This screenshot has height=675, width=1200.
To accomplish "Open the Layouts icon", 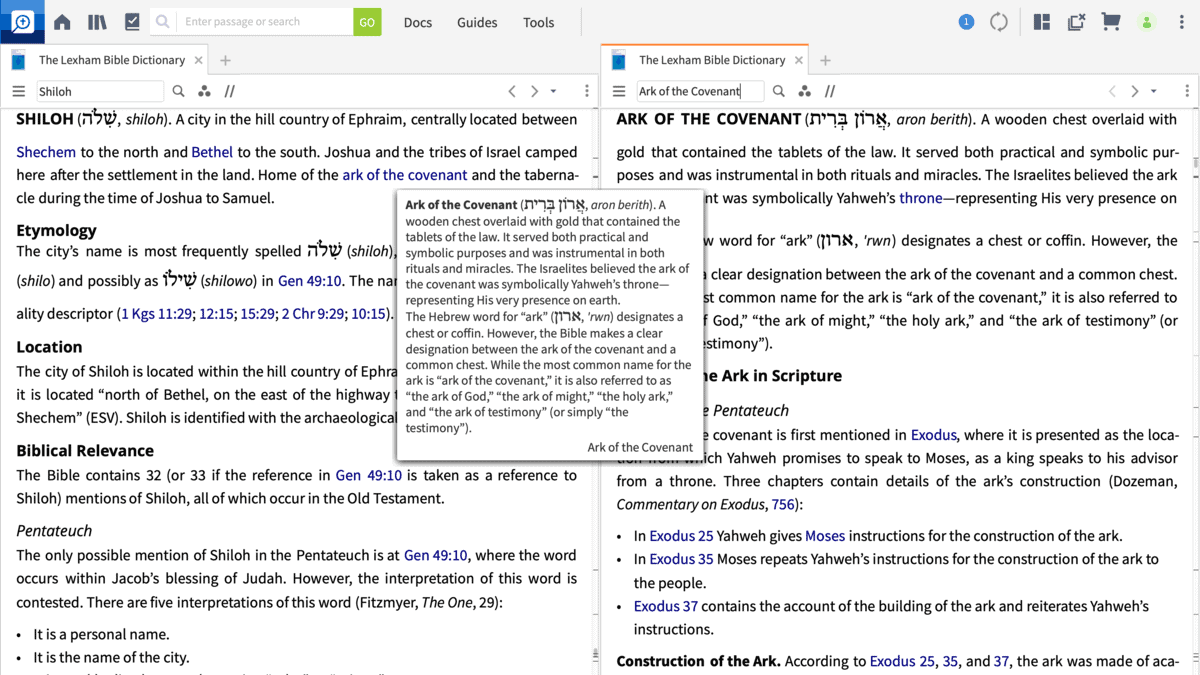I will 1042,22.
